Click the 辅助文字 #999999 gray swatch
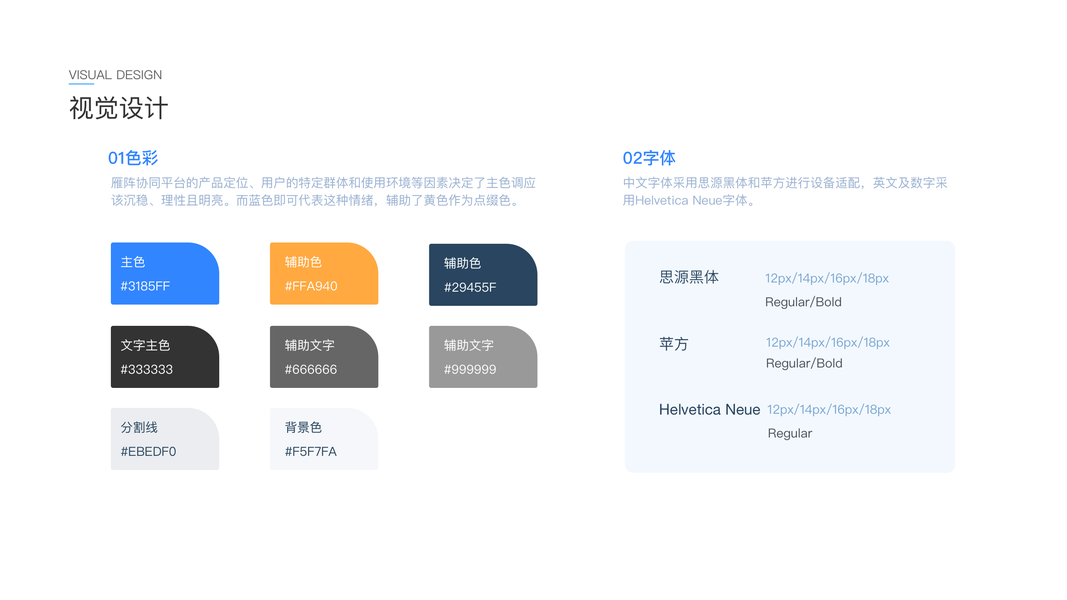The height and width of the screenshot is (600, 1067). (483, 357)
